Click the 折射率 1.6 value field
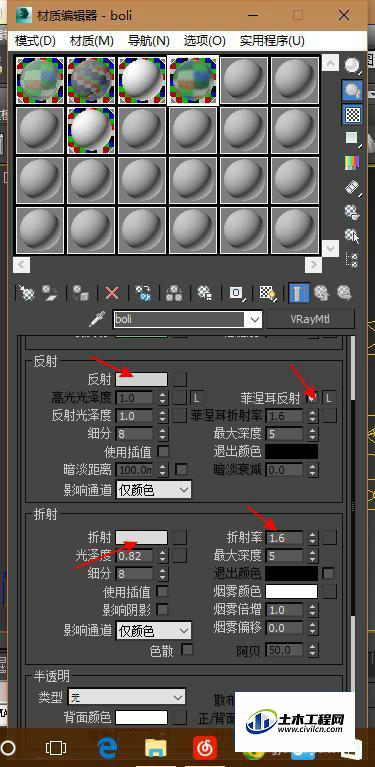This screenshot has width=375, height=767. pyautogui.click(x=285, y=538)
